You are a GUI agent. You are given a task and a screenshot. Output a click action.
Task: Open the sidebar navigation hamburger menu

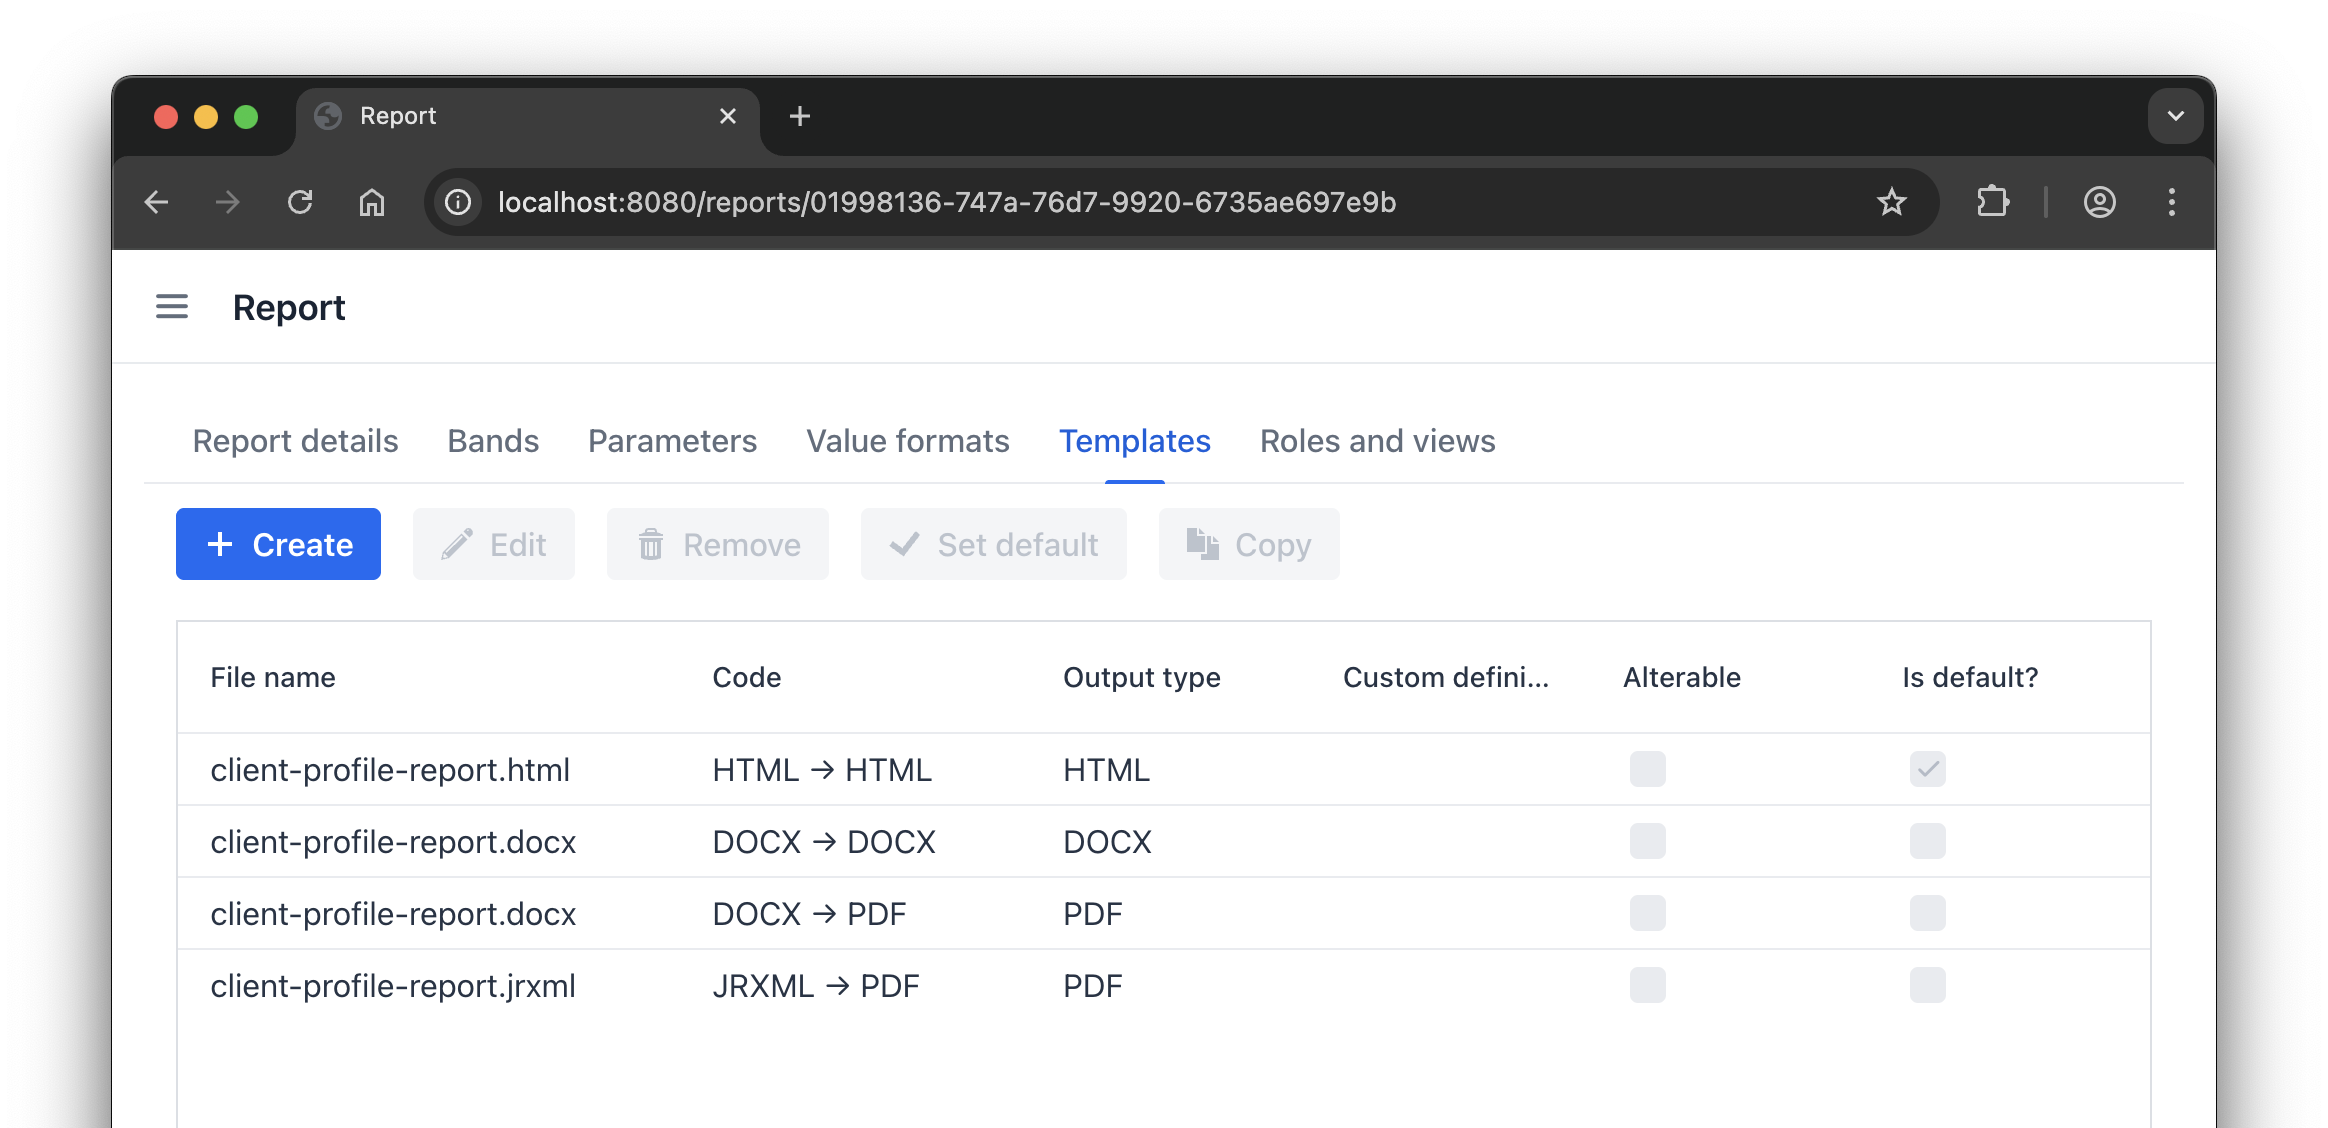[171, 307]
